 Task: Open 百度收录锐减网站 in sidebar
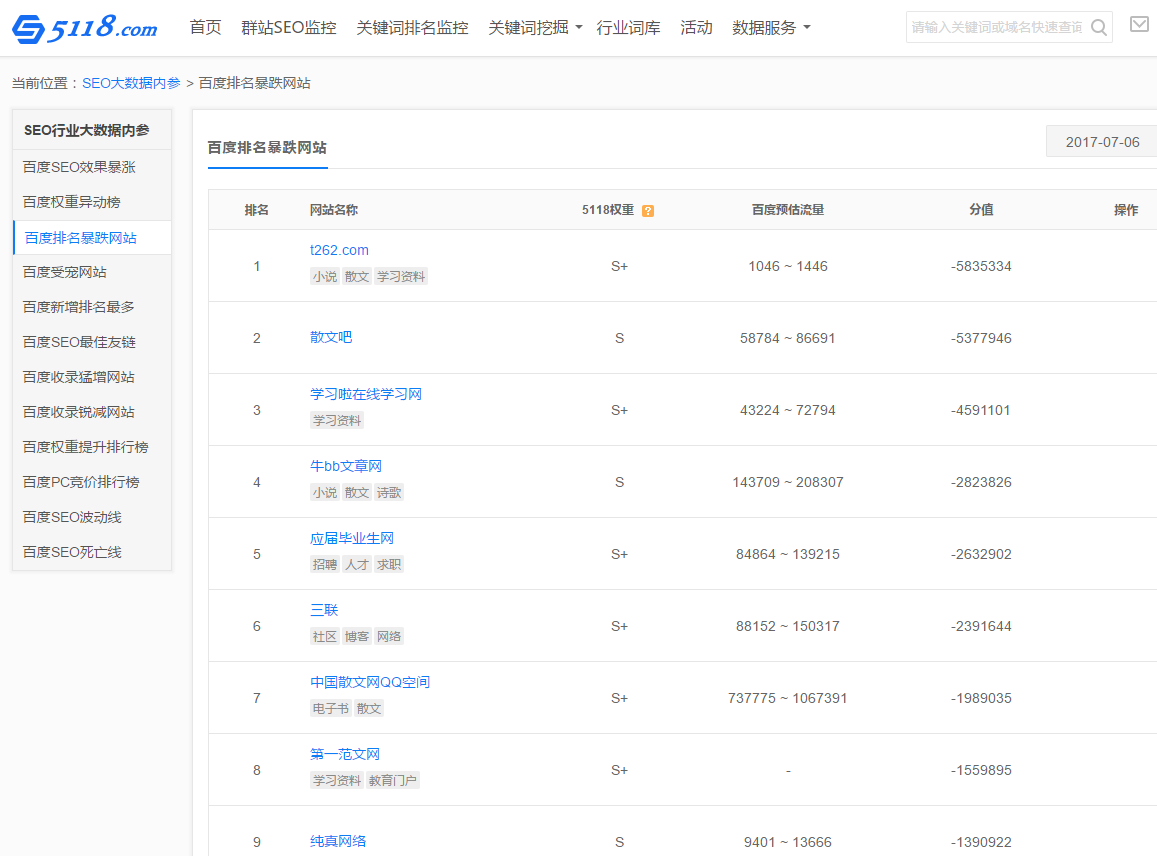click(78, 412)
